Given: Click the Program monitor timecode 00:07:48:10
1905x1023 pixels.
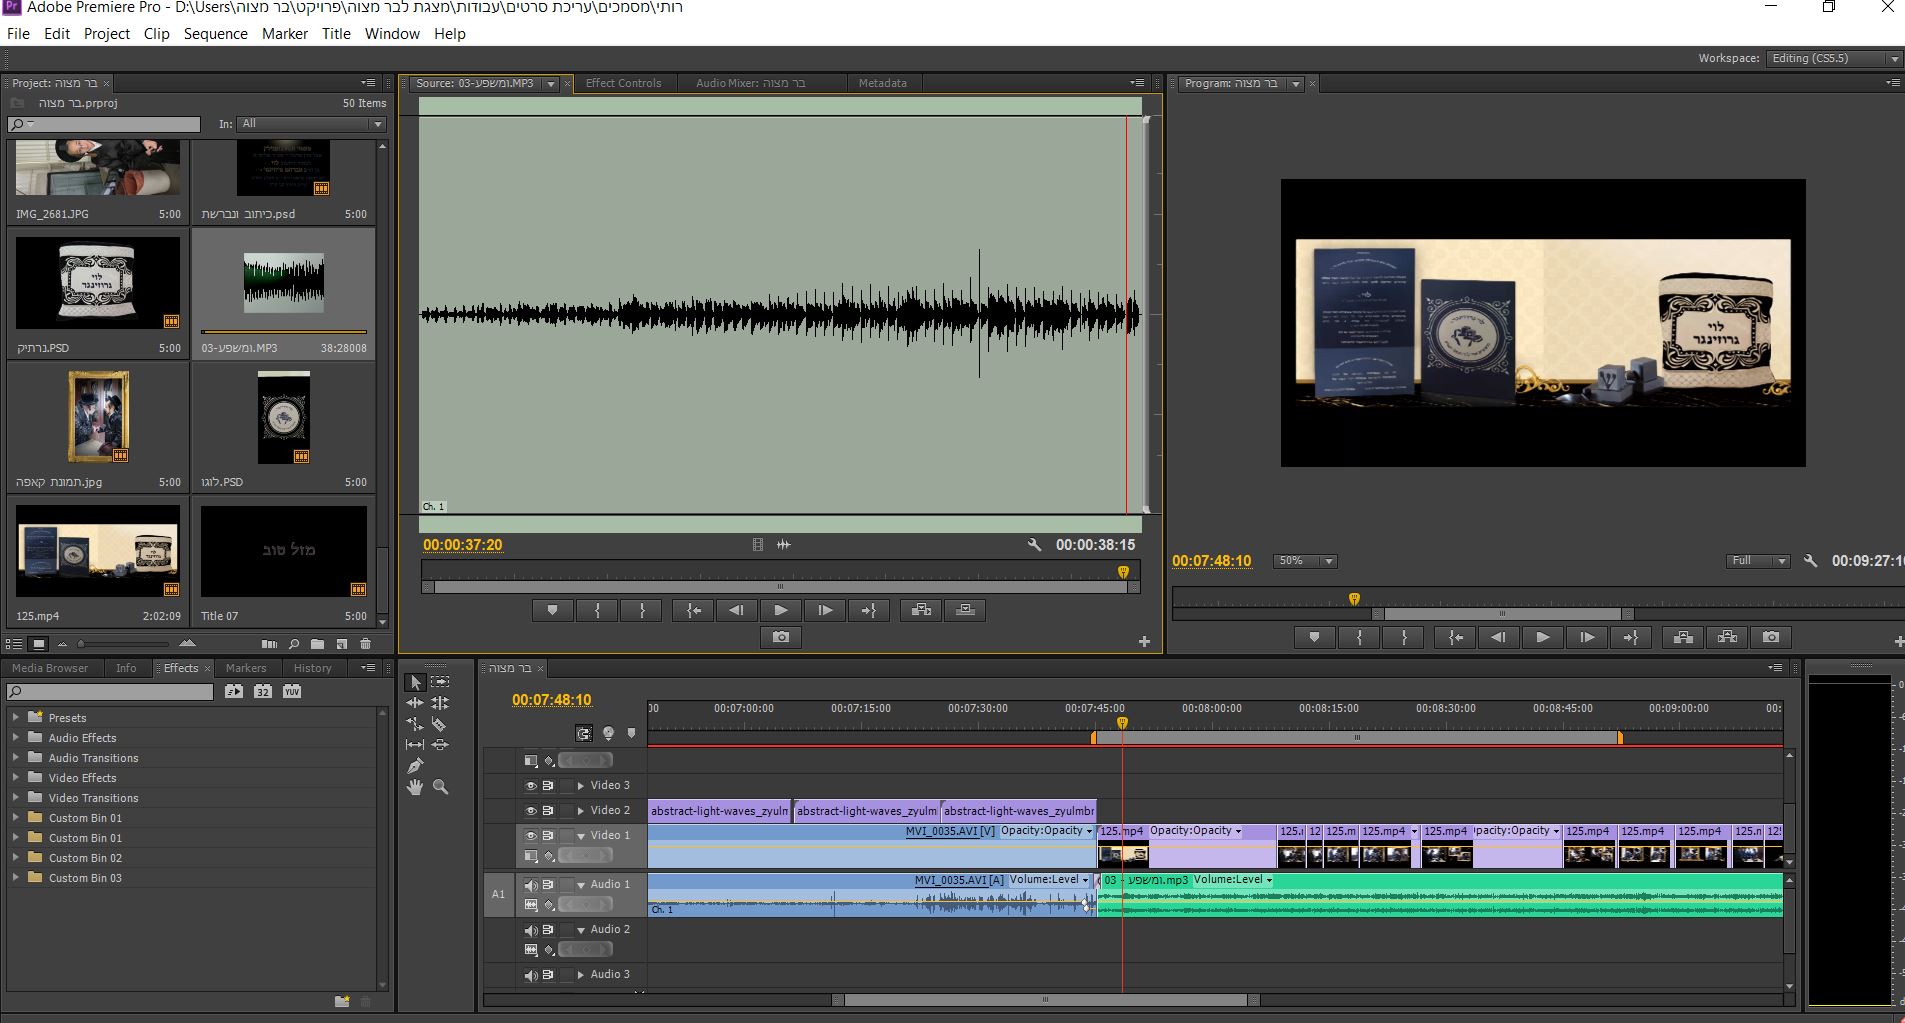Looking at the screenshot, I should (x=1211, y=561).
